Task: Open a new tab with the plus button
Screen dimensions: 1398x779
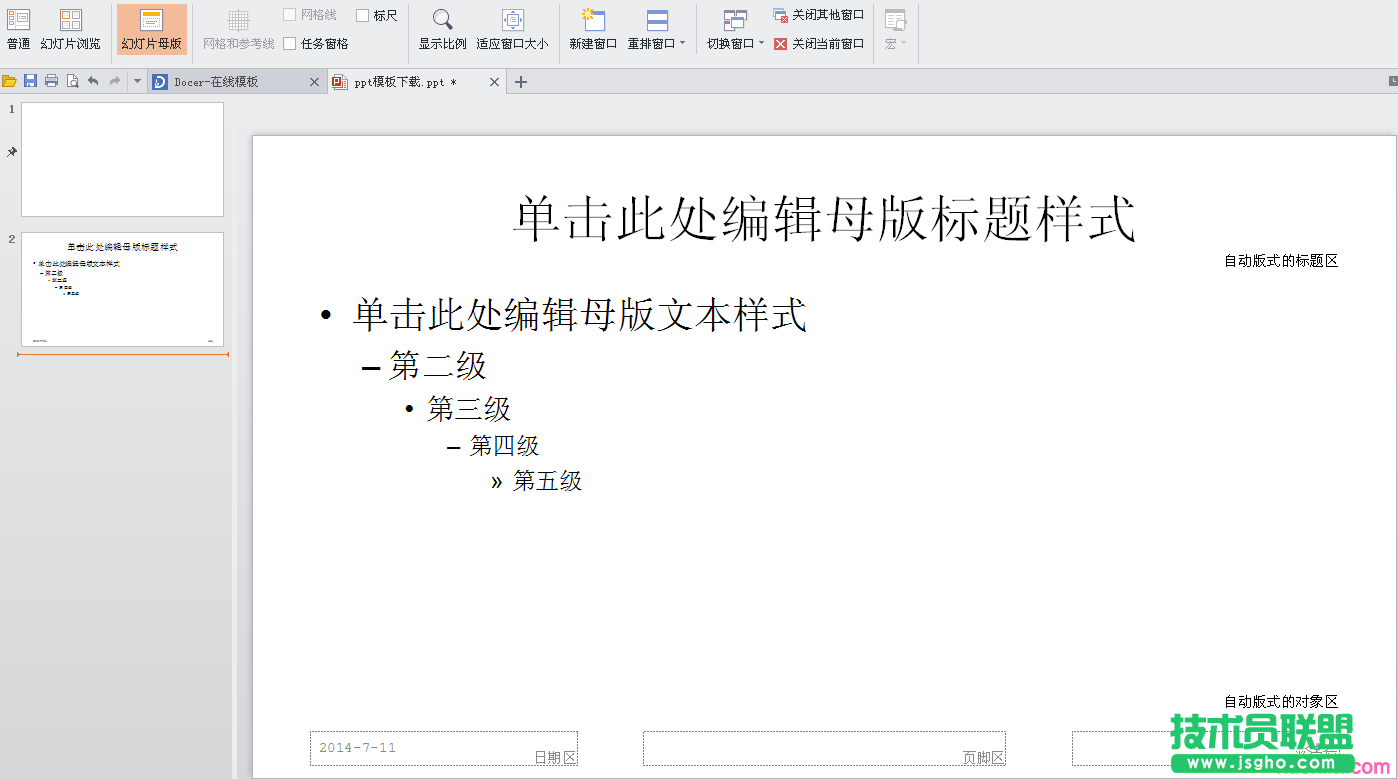Action: [x=519, y=81]
